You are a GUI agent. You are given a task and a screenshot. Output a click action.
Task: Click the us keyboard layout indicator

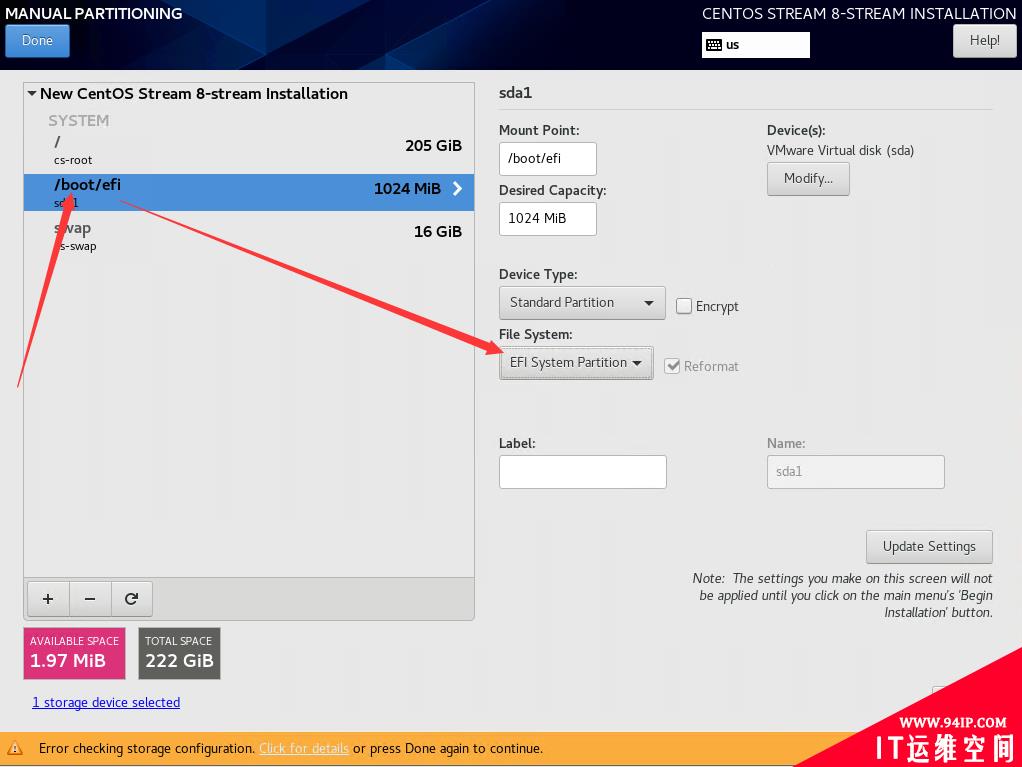755,45
